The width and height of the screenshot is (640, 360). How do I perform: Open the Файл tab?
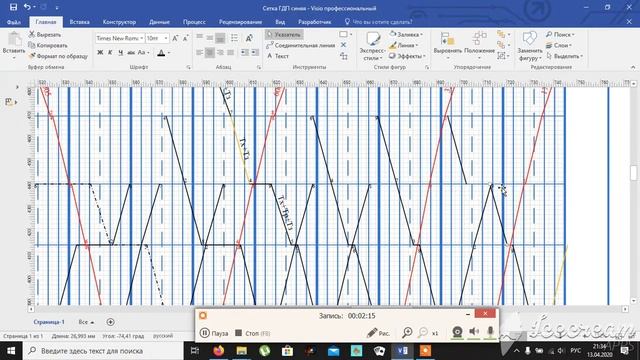tap(13, 22)
